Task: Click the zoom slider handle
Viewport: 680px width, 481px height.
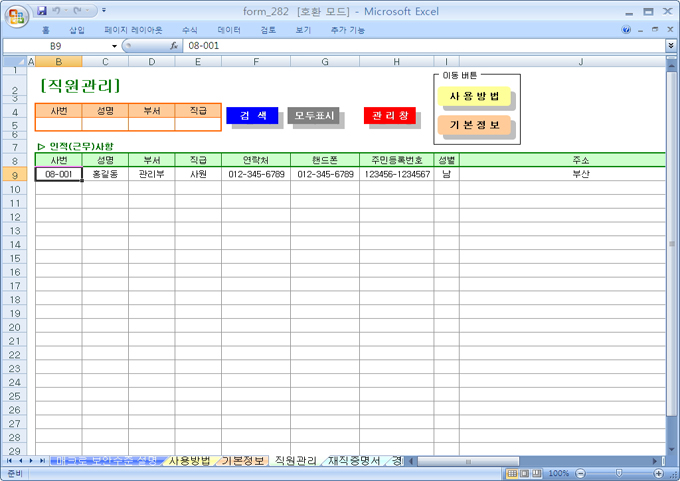Action: 618,473
